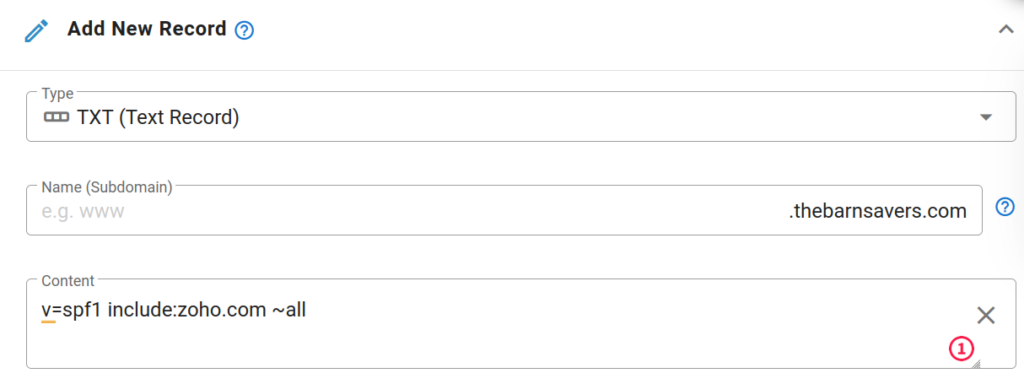Focus the Name (Subdomain) input field
1024x384 pixels.
(504, 211)
